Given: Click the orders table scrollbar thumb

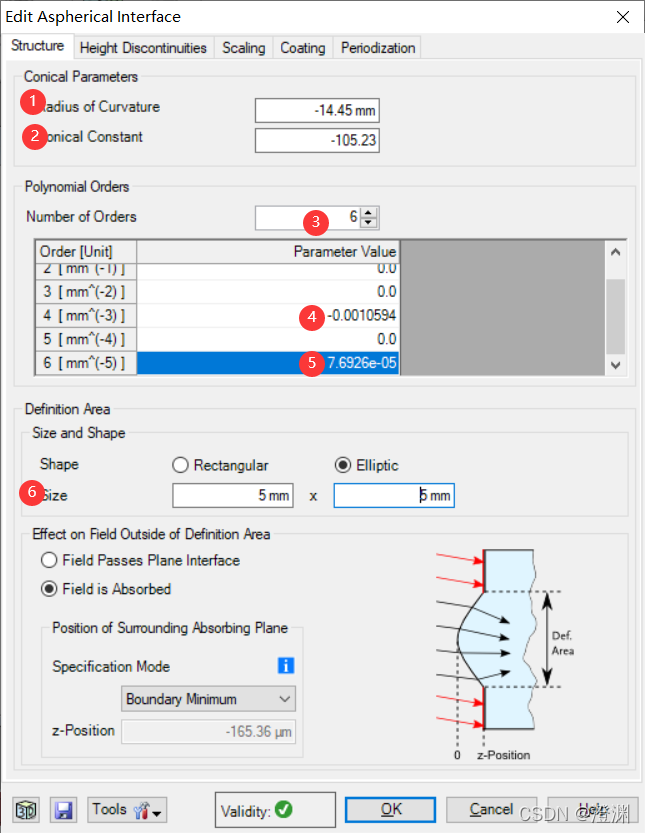Looking at the screenshot, I should pos(615,316).
